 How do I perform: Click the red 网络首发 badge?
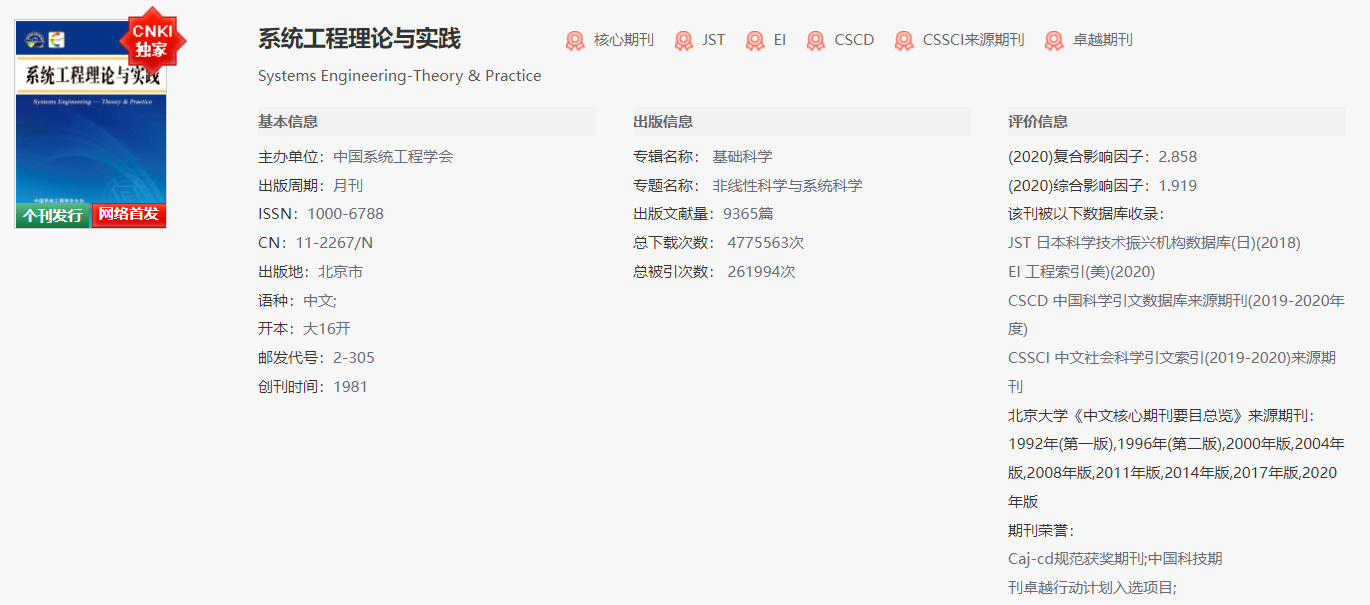point(128,217)
